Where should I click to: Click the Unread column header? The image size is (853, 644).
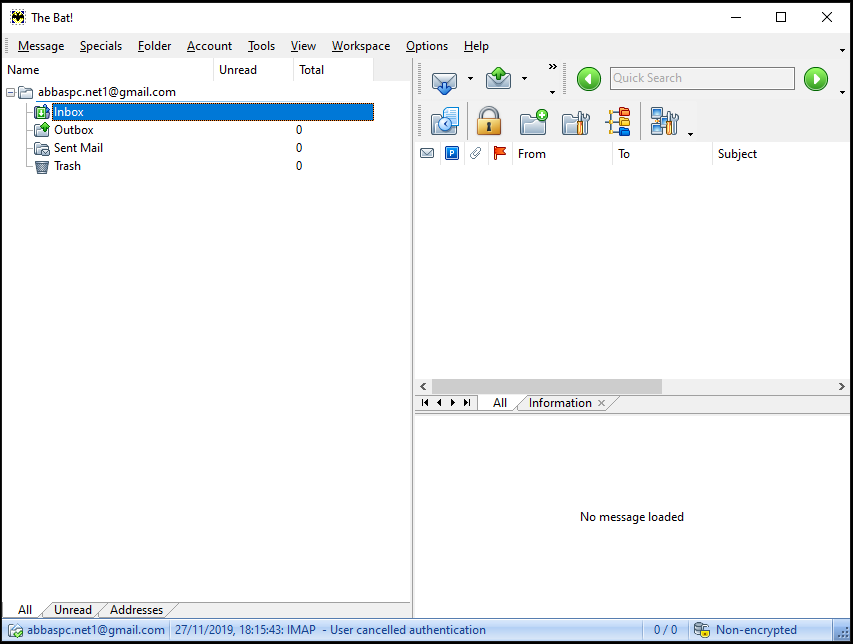click(254, 70)
